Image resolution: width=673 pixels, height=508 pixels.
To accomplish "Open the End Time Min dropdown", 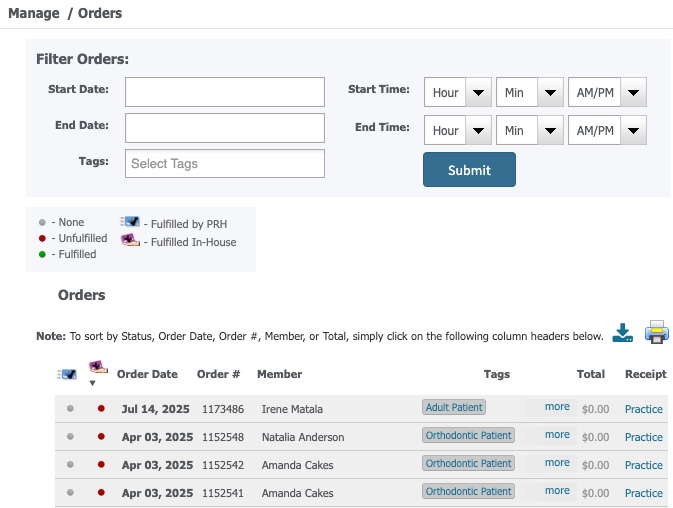I will tap(530, 130).
